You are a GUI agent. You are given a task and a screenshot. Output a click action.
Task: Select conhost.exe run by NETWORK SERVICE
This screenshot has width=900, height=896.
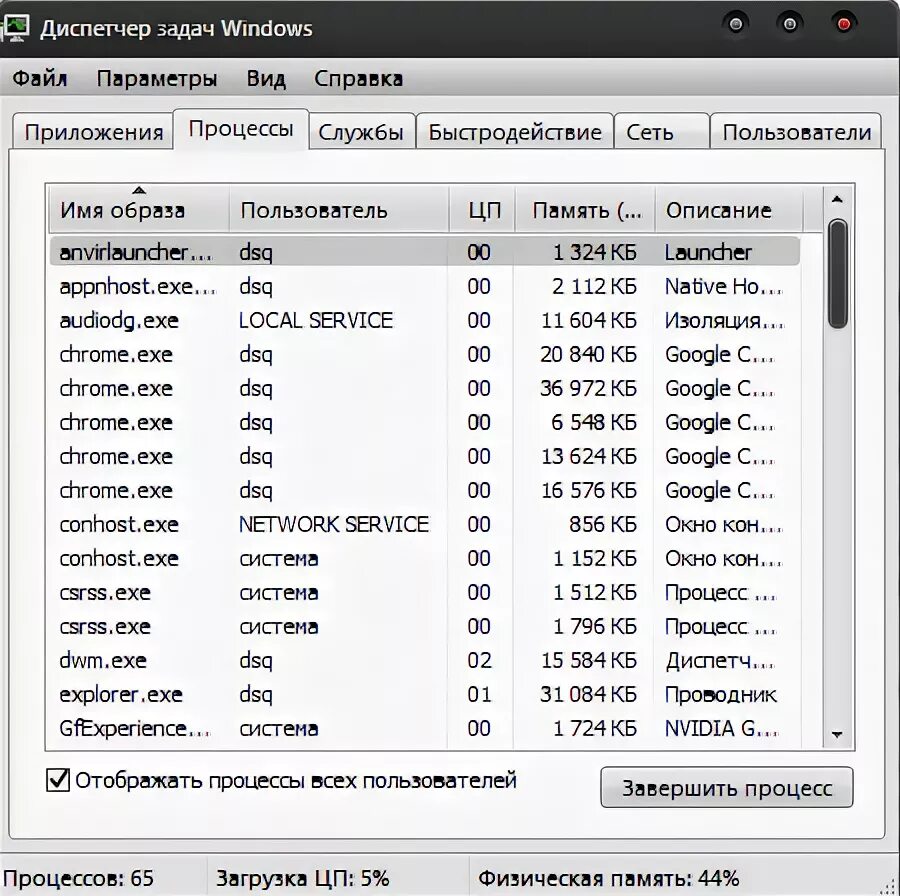[425, 524]
